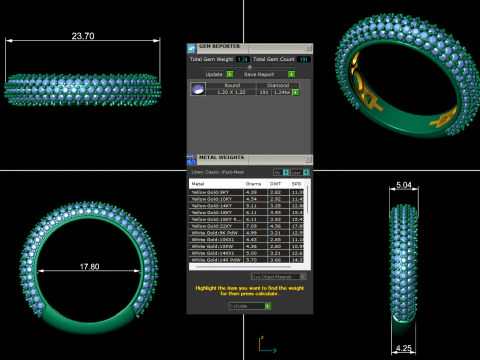Click the green arrow on the Round Diamond row

click(295, 92)
